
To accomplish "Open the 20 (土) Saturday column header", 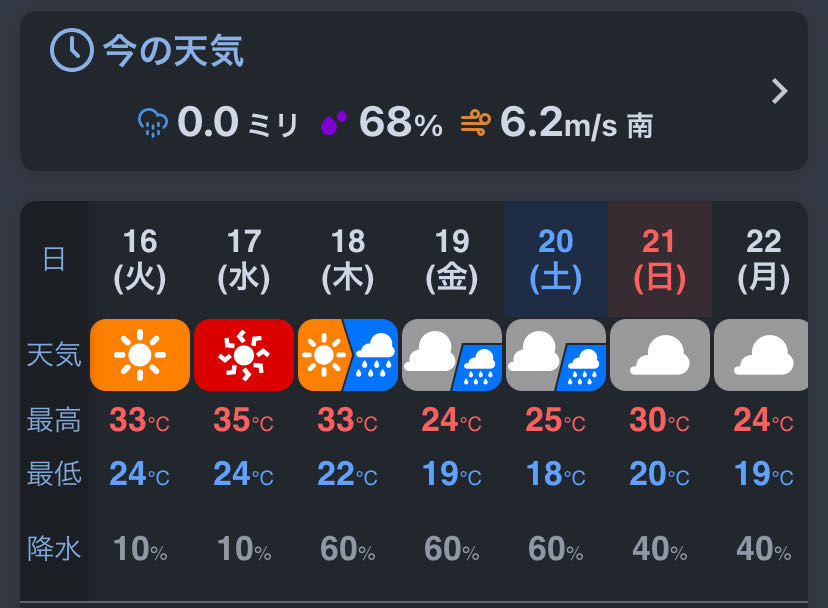I will (556, 260).
